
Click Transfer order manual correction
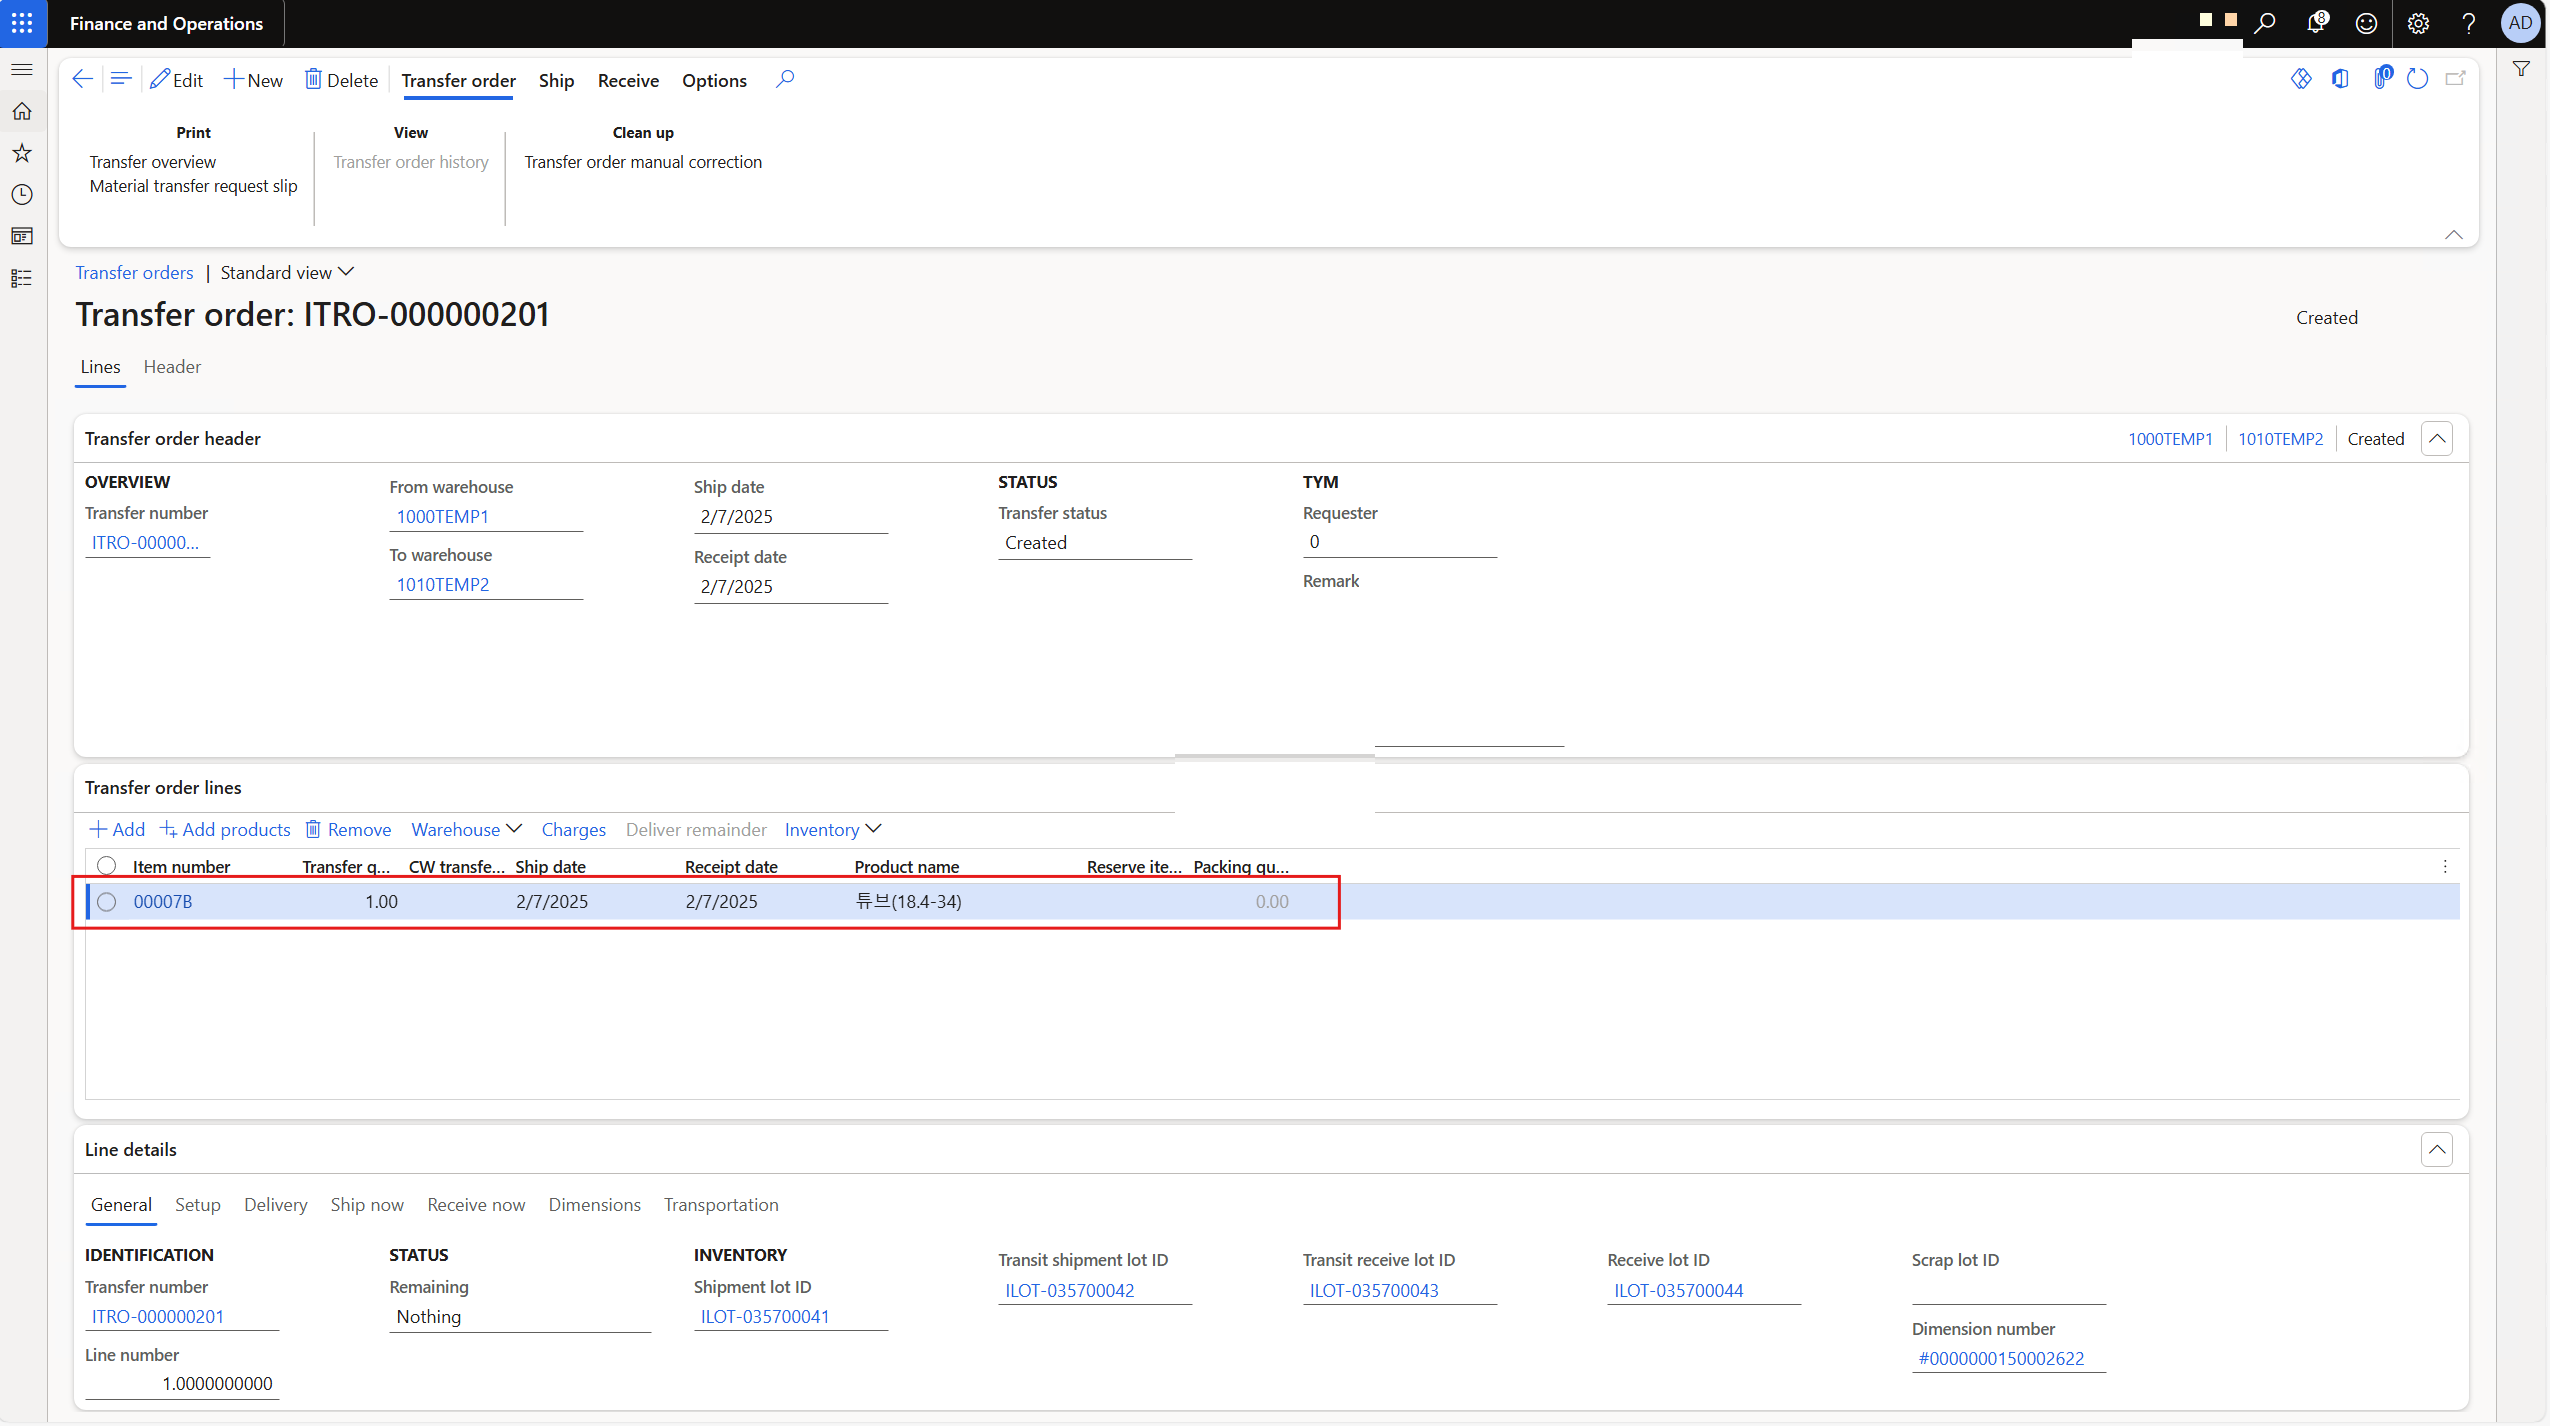click(x=643, y=162)
